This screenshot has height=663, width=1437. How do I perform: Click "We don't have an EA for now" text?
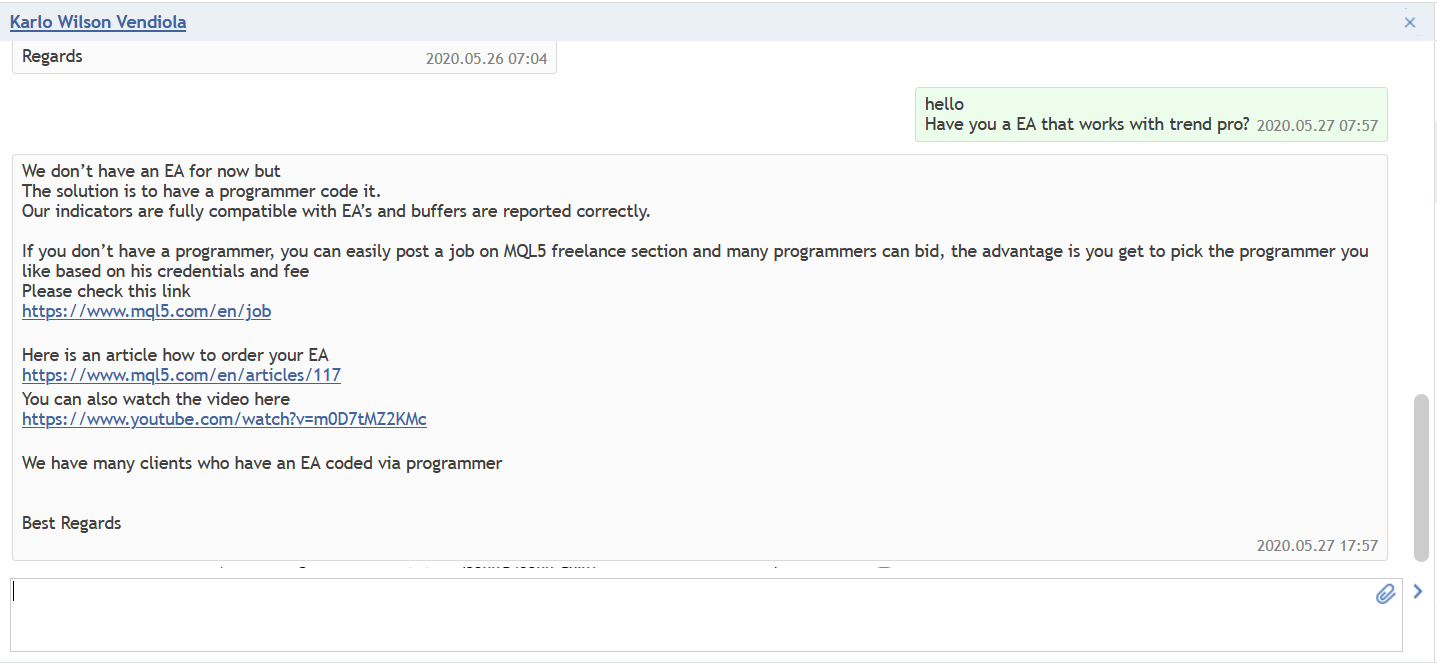coord(151,171)
